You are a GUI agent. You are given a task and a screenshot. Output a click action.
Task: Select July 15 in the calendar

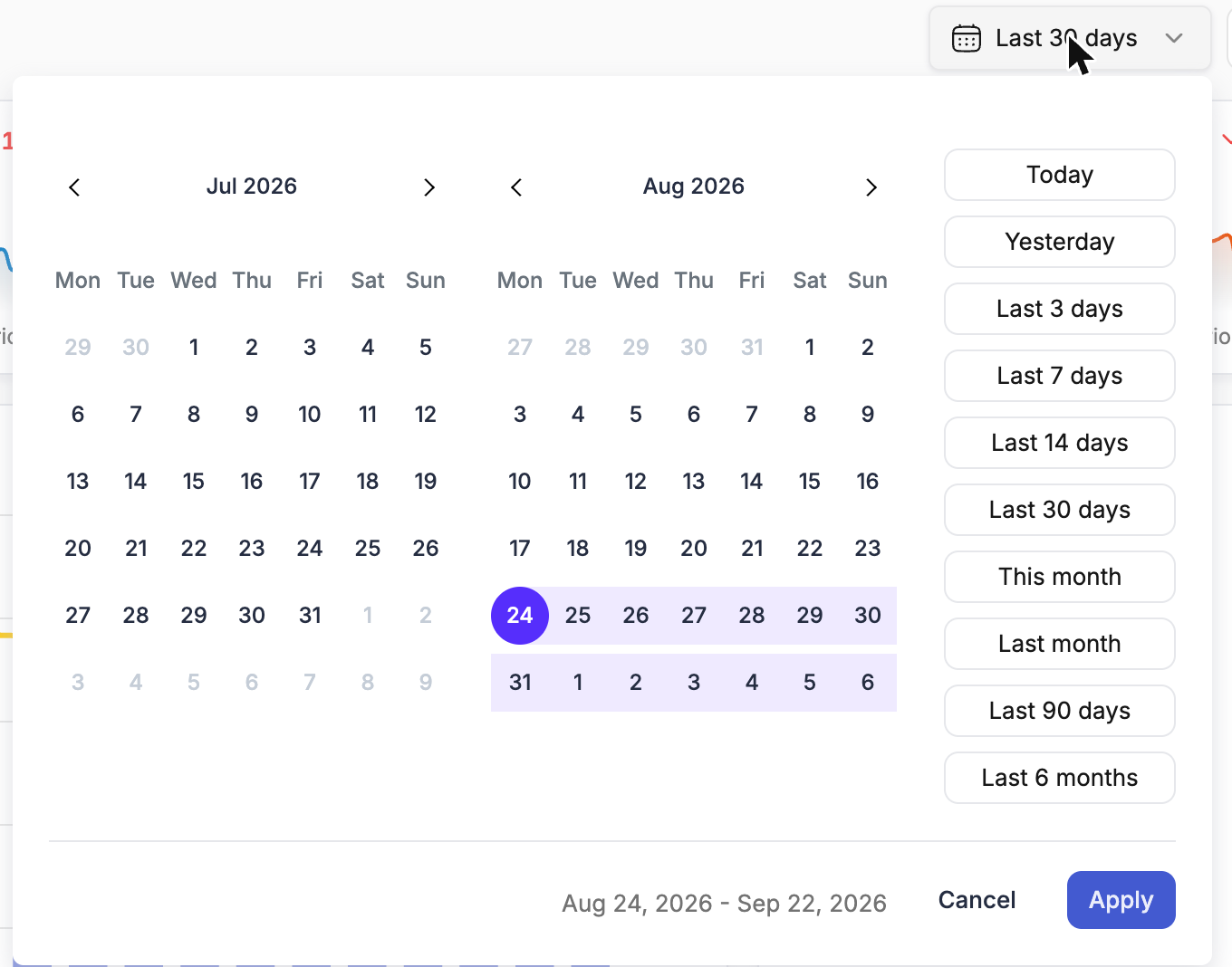click(x=194, y=481)
